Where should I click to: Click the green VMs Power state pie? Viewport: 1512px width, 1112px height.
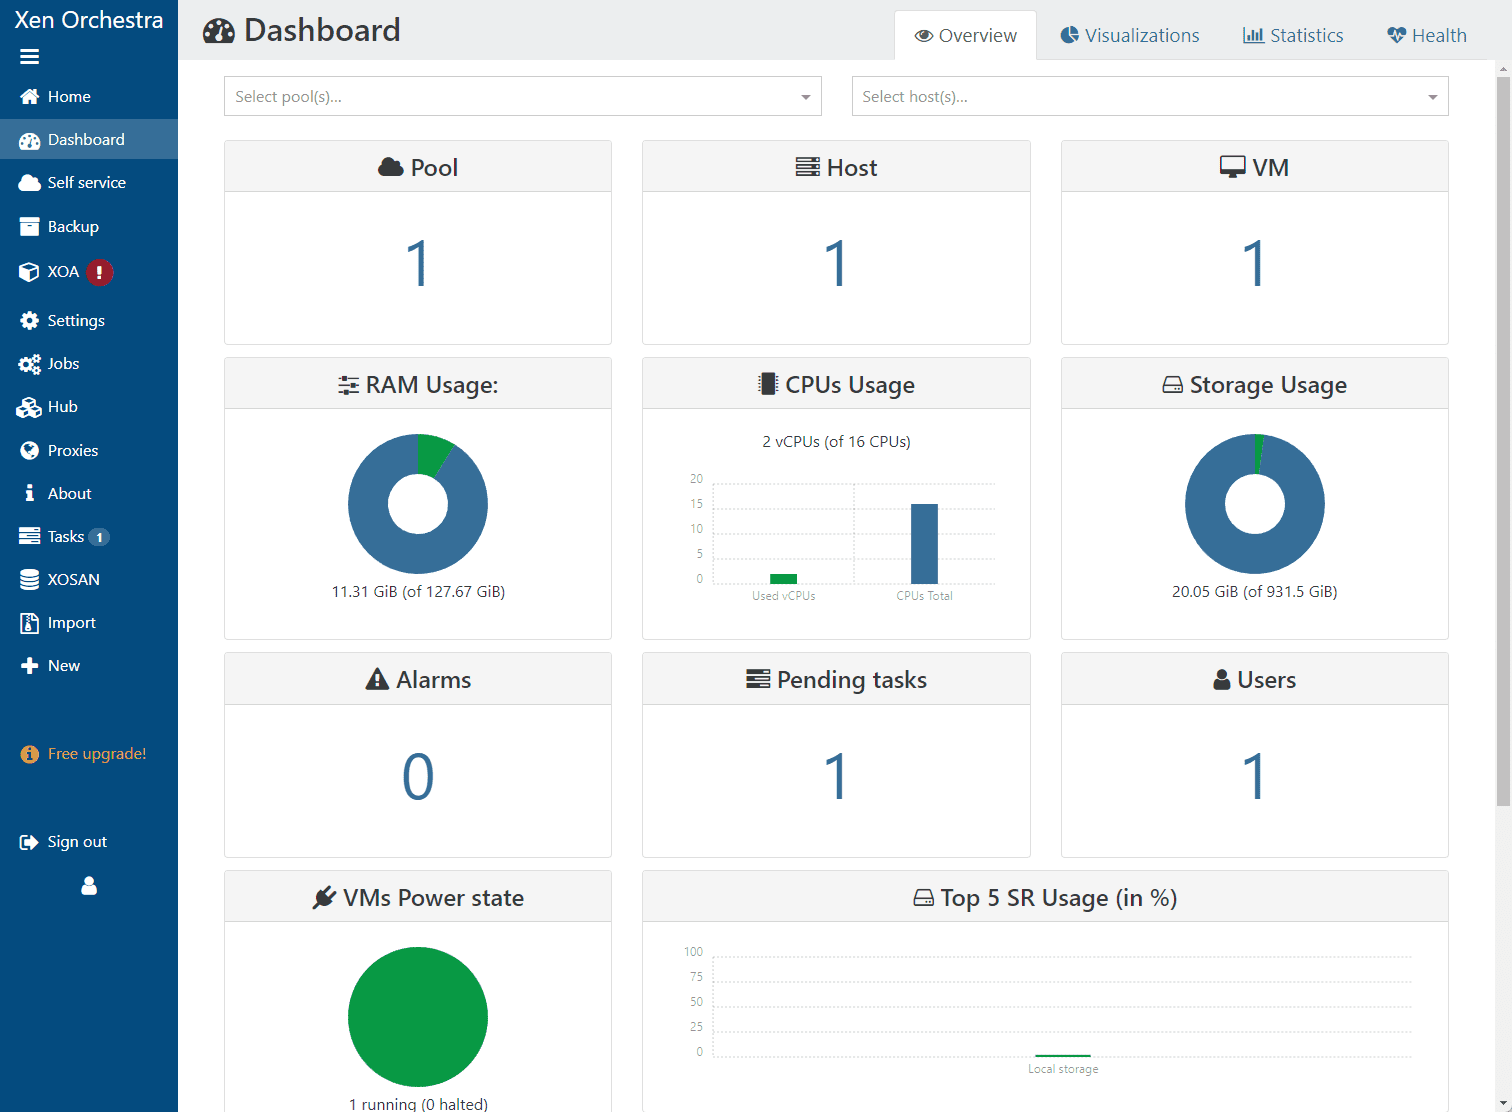(418, 1017)
